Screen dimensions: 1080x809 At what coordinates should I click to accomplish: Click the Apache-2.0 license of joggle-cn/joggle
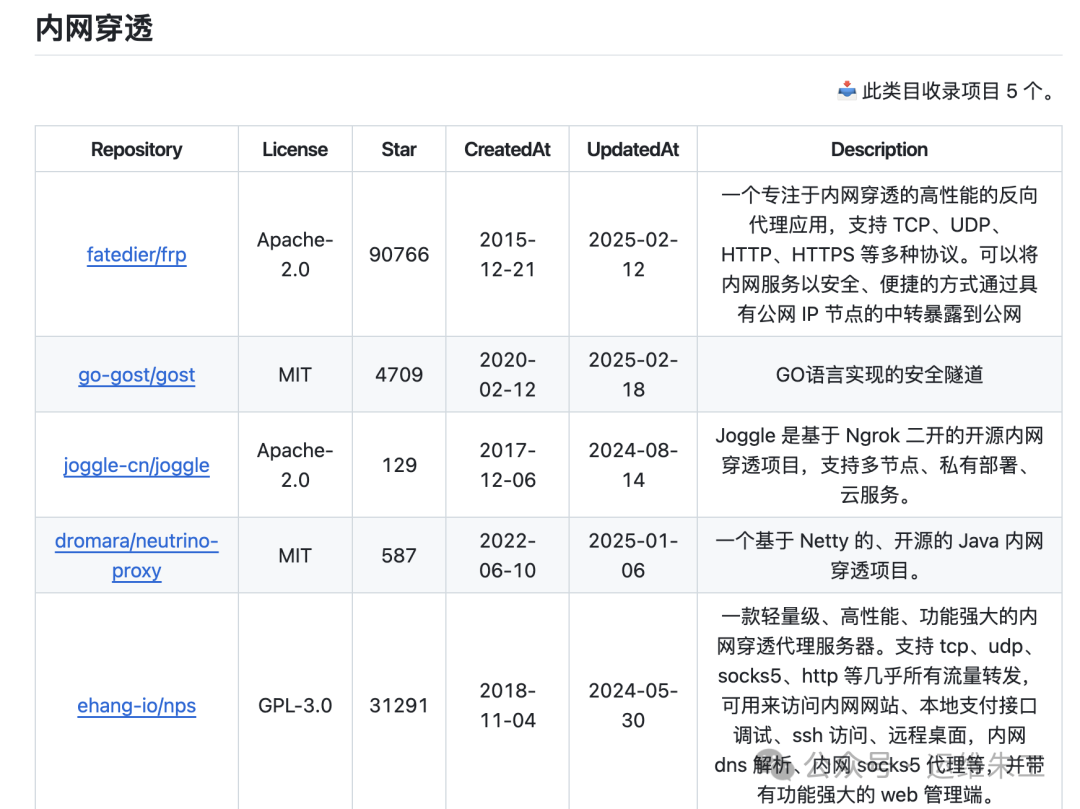pyautogui.click(x=295, y=465)
